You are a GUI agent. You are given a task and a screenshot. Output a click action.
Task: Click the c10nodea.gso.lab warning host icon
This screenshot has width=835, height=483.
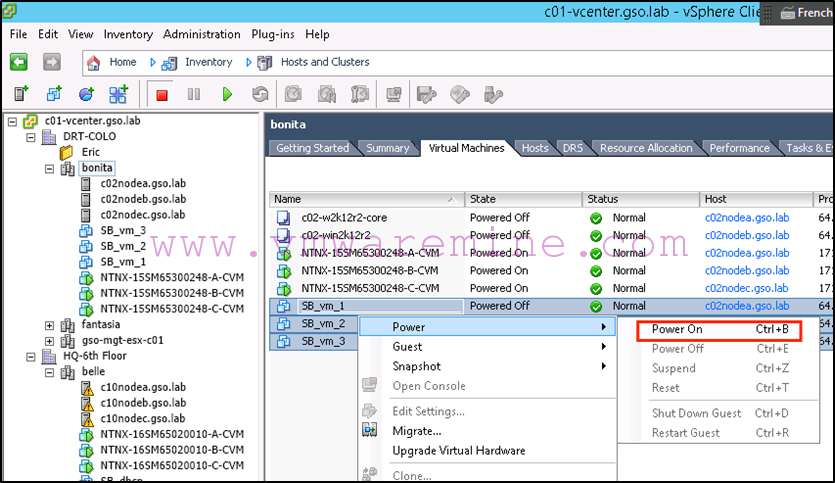pos(87,388)
